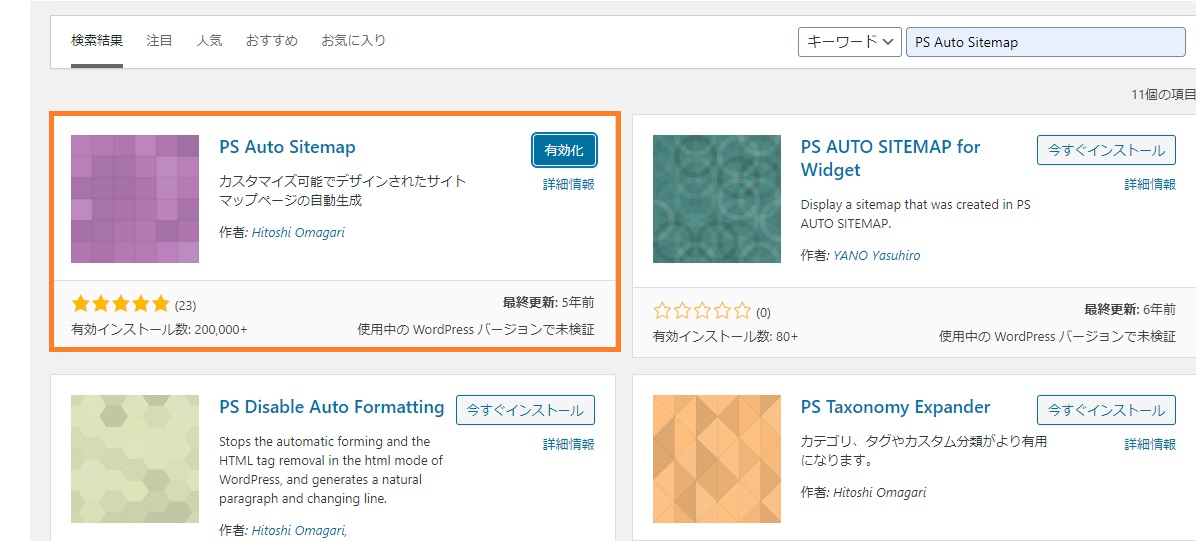Click the orange triangle plugin thumbnail
The image size is (1198, 541).
tap(717, 458)
